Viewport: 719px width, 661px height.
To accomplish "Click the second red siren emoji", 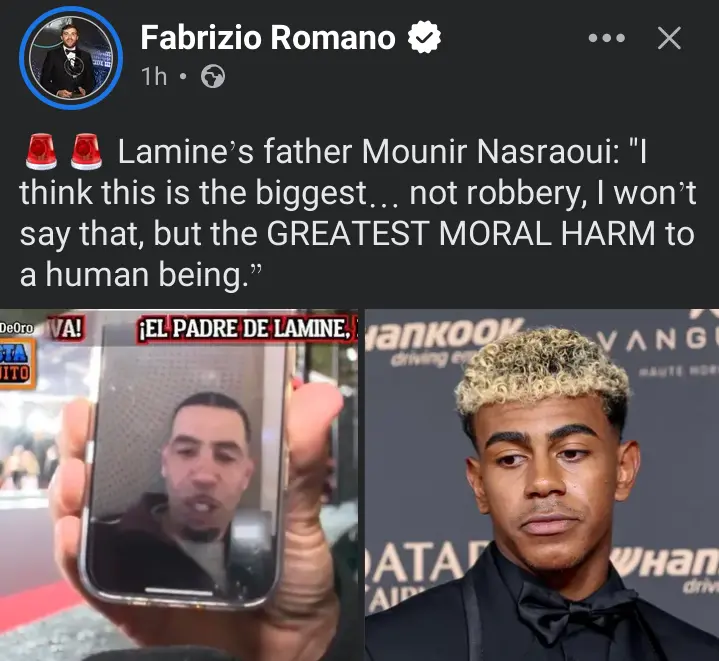I will tap(86, 152).
